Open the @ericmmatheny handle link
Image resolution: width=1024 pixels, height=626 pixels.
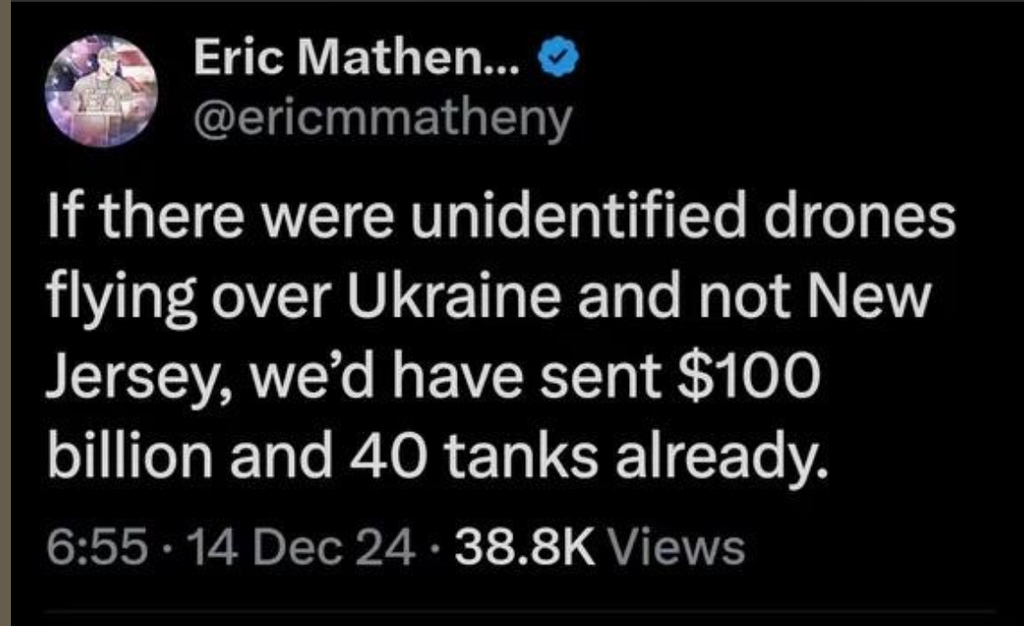click(x=383, y=120)
